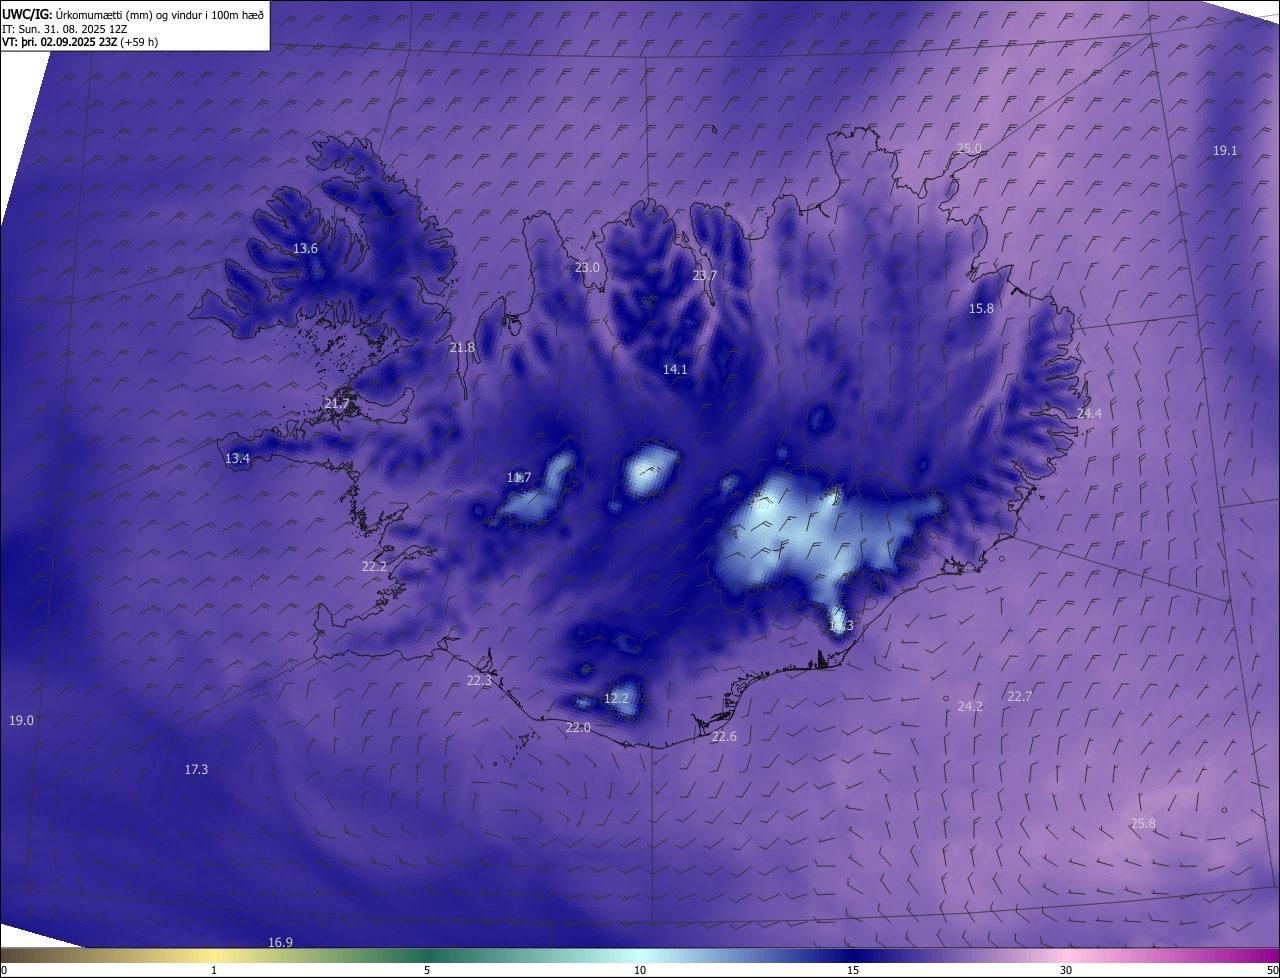Screen dimensions: 1280x978
Task: Click the 11.7 value beside the glacier
Action: (x=519, y=478)
